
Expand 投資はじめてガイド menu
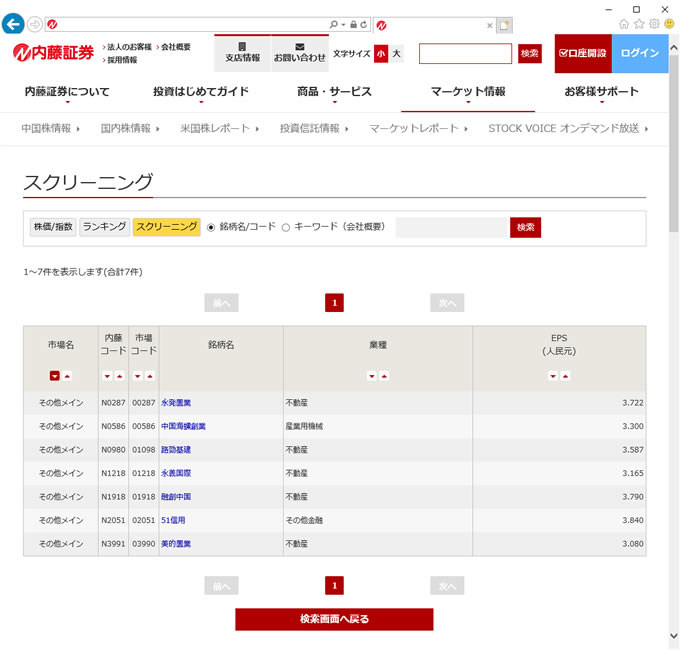pyautogui.click(x=201, y=92)
